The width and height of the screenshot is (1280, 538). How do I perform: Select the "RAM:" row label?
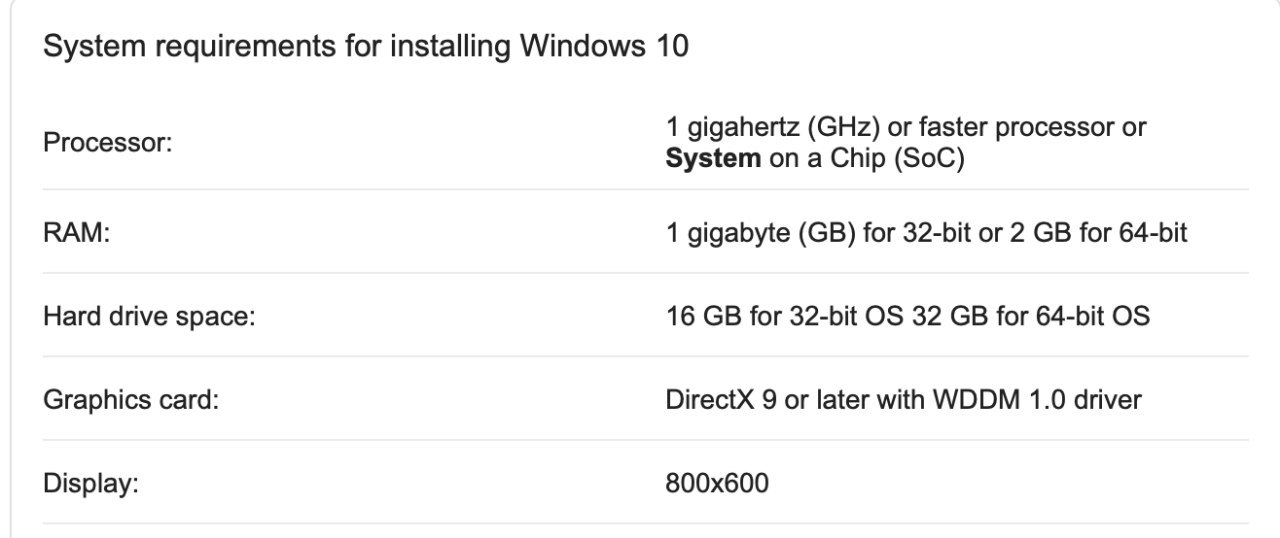coord(76,234)
